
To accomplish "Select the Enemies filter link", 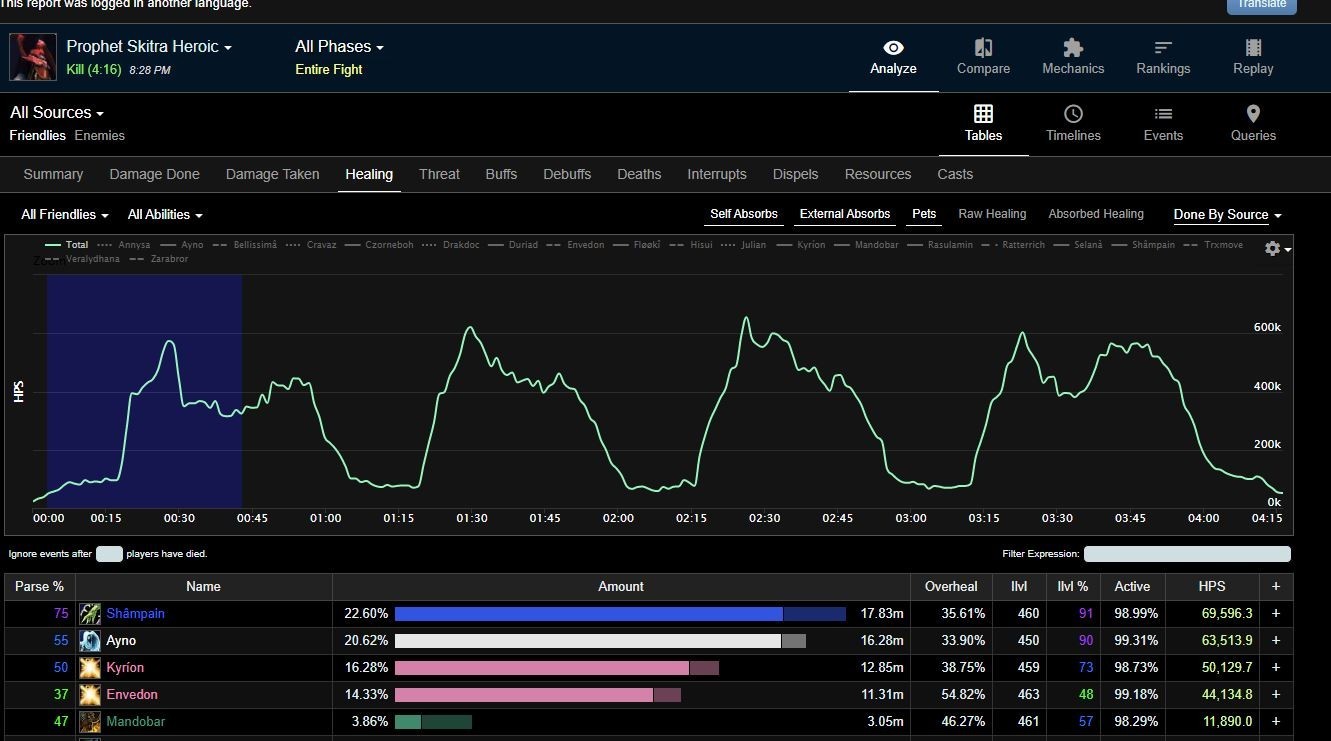I will coord(100,135).
